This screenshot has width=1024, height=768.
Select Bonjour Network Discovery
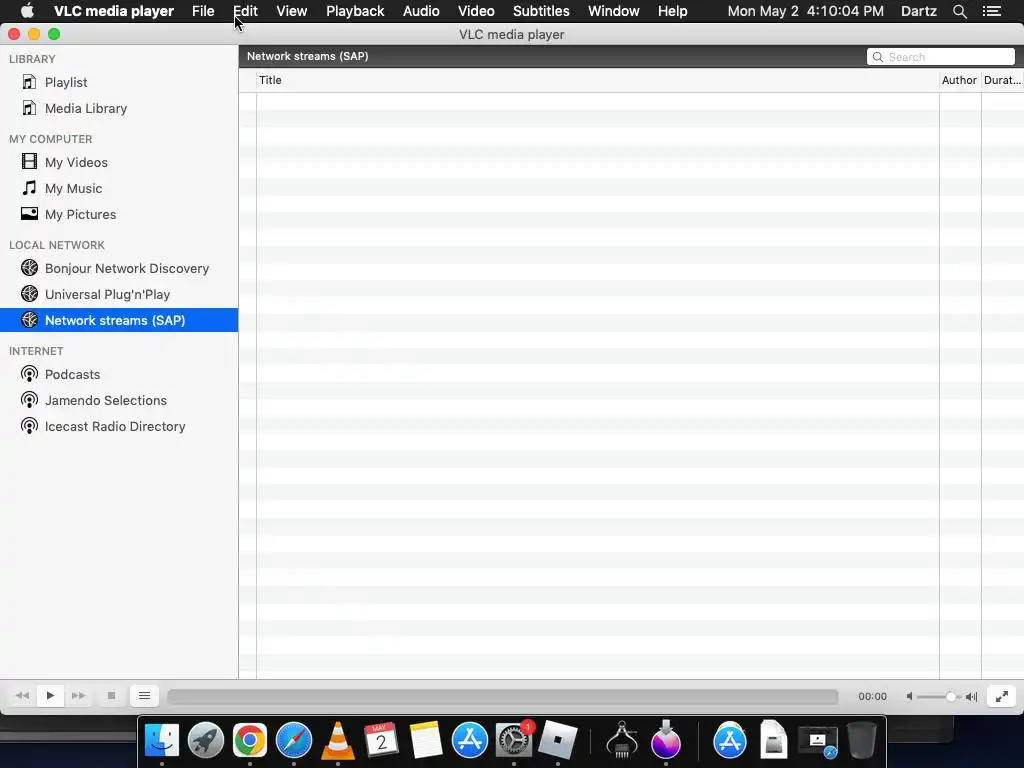[119, 268]
